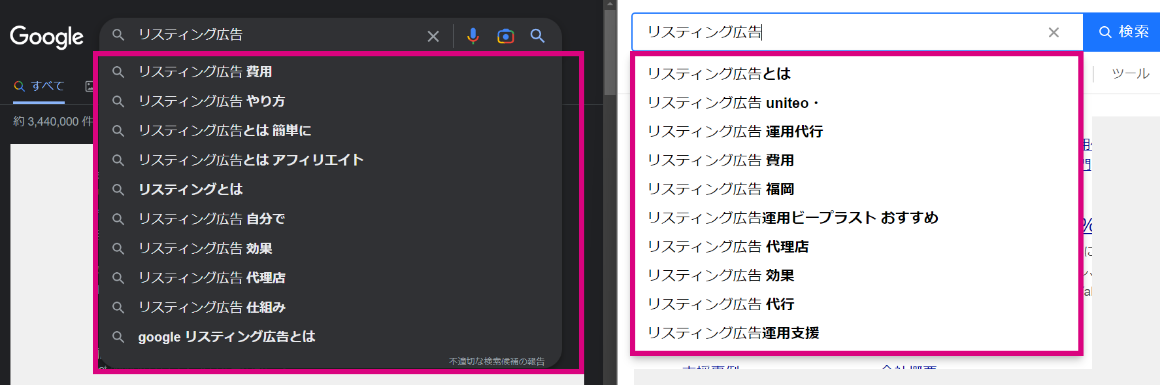Click the Google logo

47,36
